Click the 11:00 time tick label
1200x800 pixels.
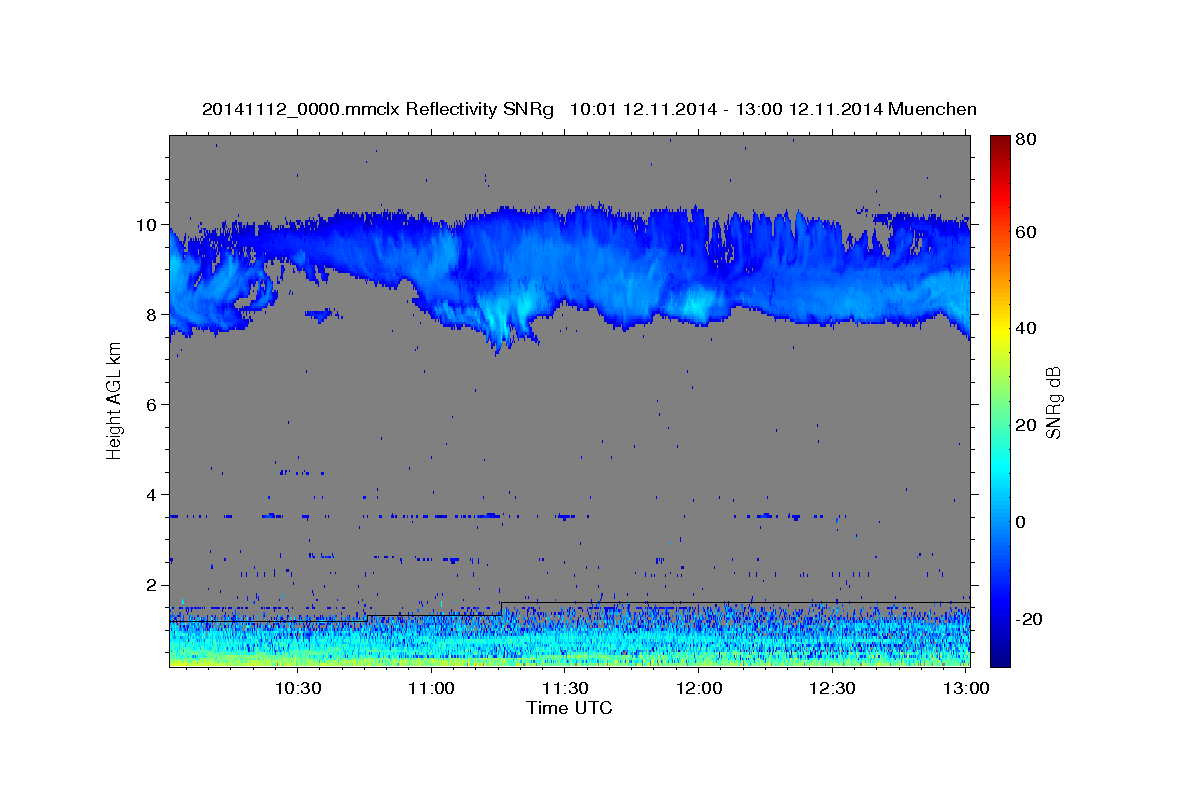[x=431, y=688]
